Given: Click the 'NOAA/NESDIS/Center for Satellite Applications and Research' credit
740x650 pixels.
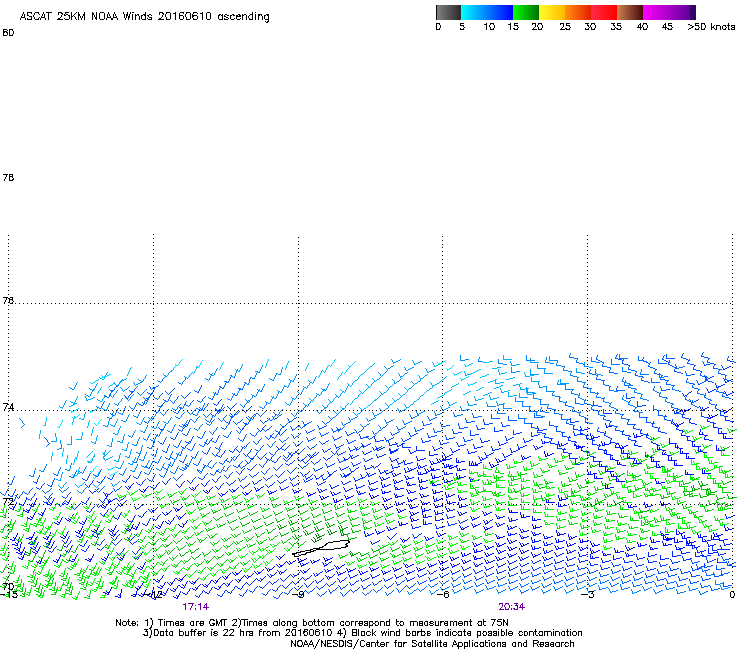Looking at the screenshot, I should pyautogui.click(x=432, y=644).
